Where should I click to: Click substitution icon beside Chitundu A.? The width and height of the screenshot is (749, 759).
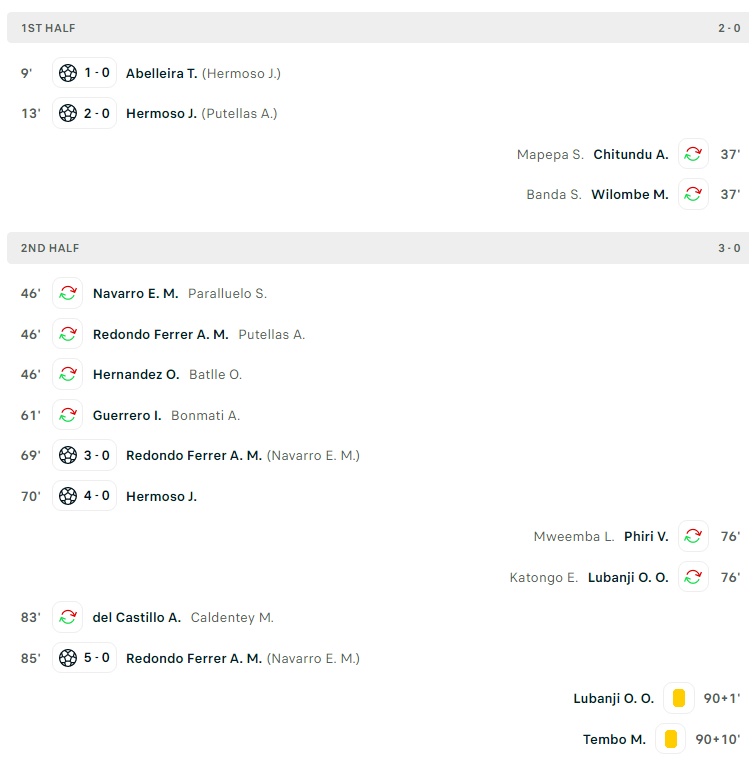[693, 154]
